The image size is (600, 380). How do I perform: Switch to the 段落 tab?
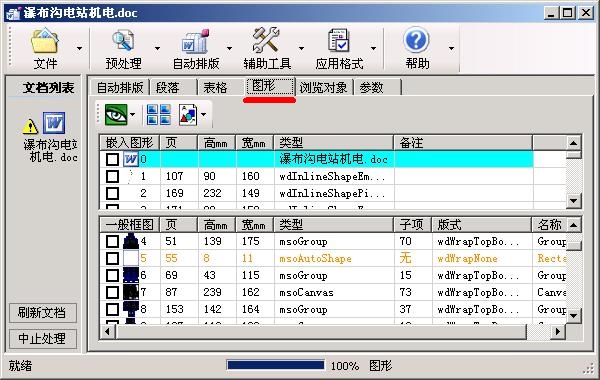pyautogui.click(x=173, y=88)
